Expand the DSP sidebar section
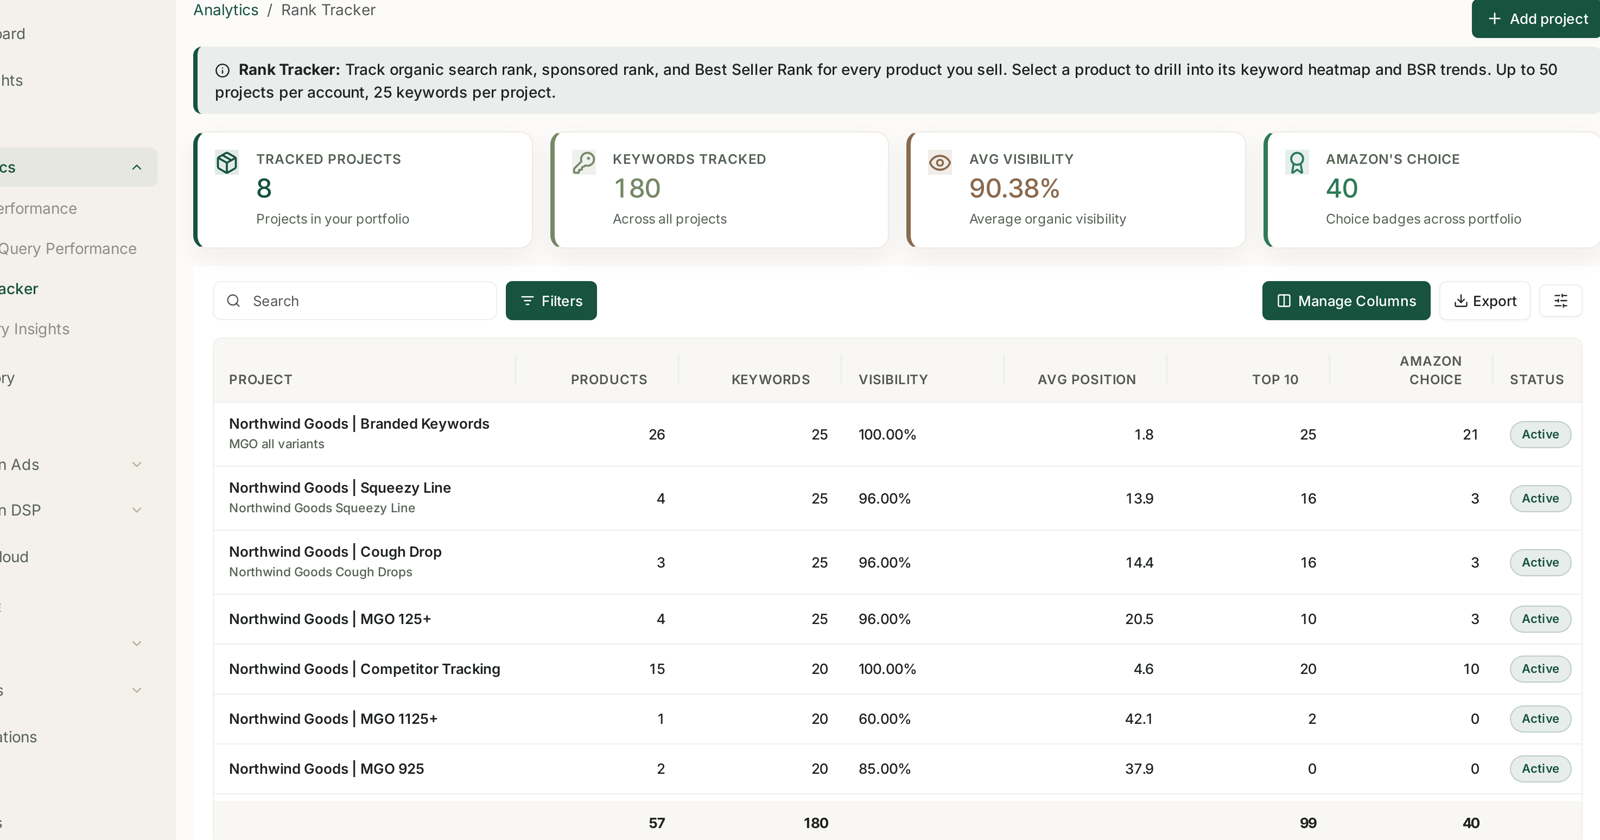Screen dimensions: 1600x840 137,510
